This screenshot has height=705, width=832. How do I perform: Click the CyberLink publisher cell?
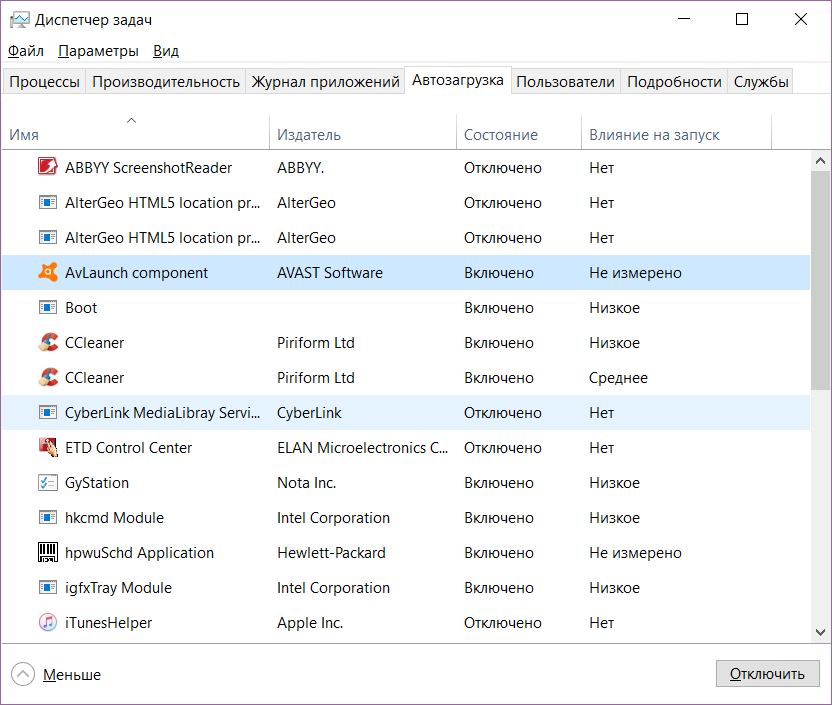click(309, 413)
